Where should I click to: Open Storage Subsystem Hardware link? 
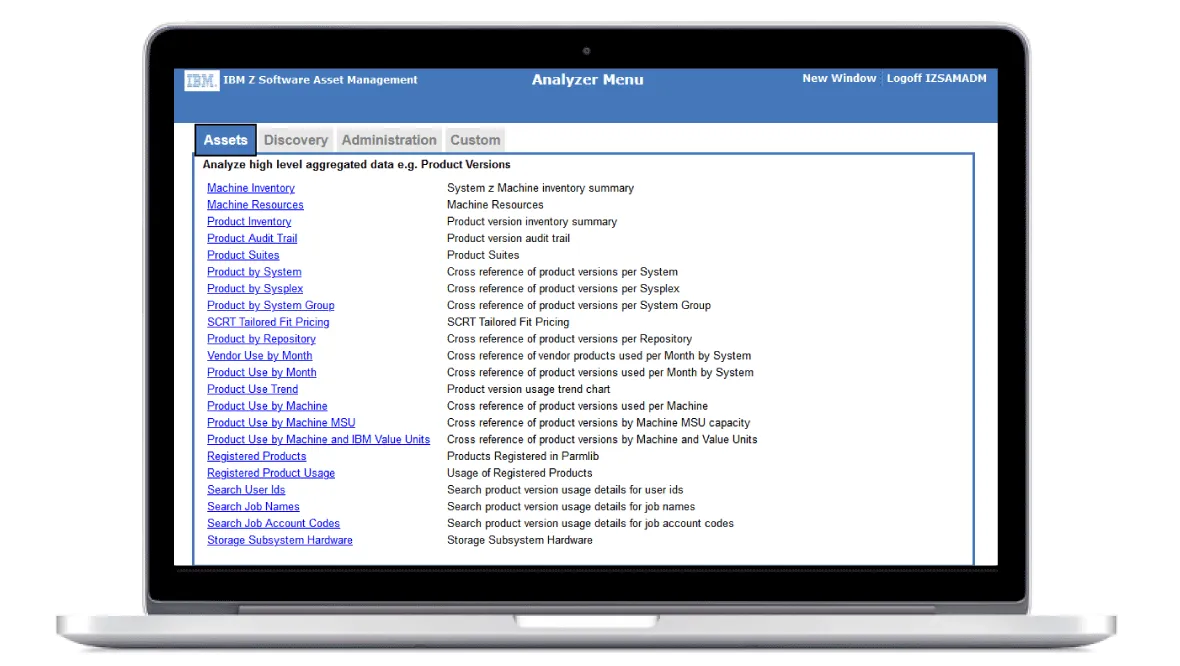tap(280, 540)
